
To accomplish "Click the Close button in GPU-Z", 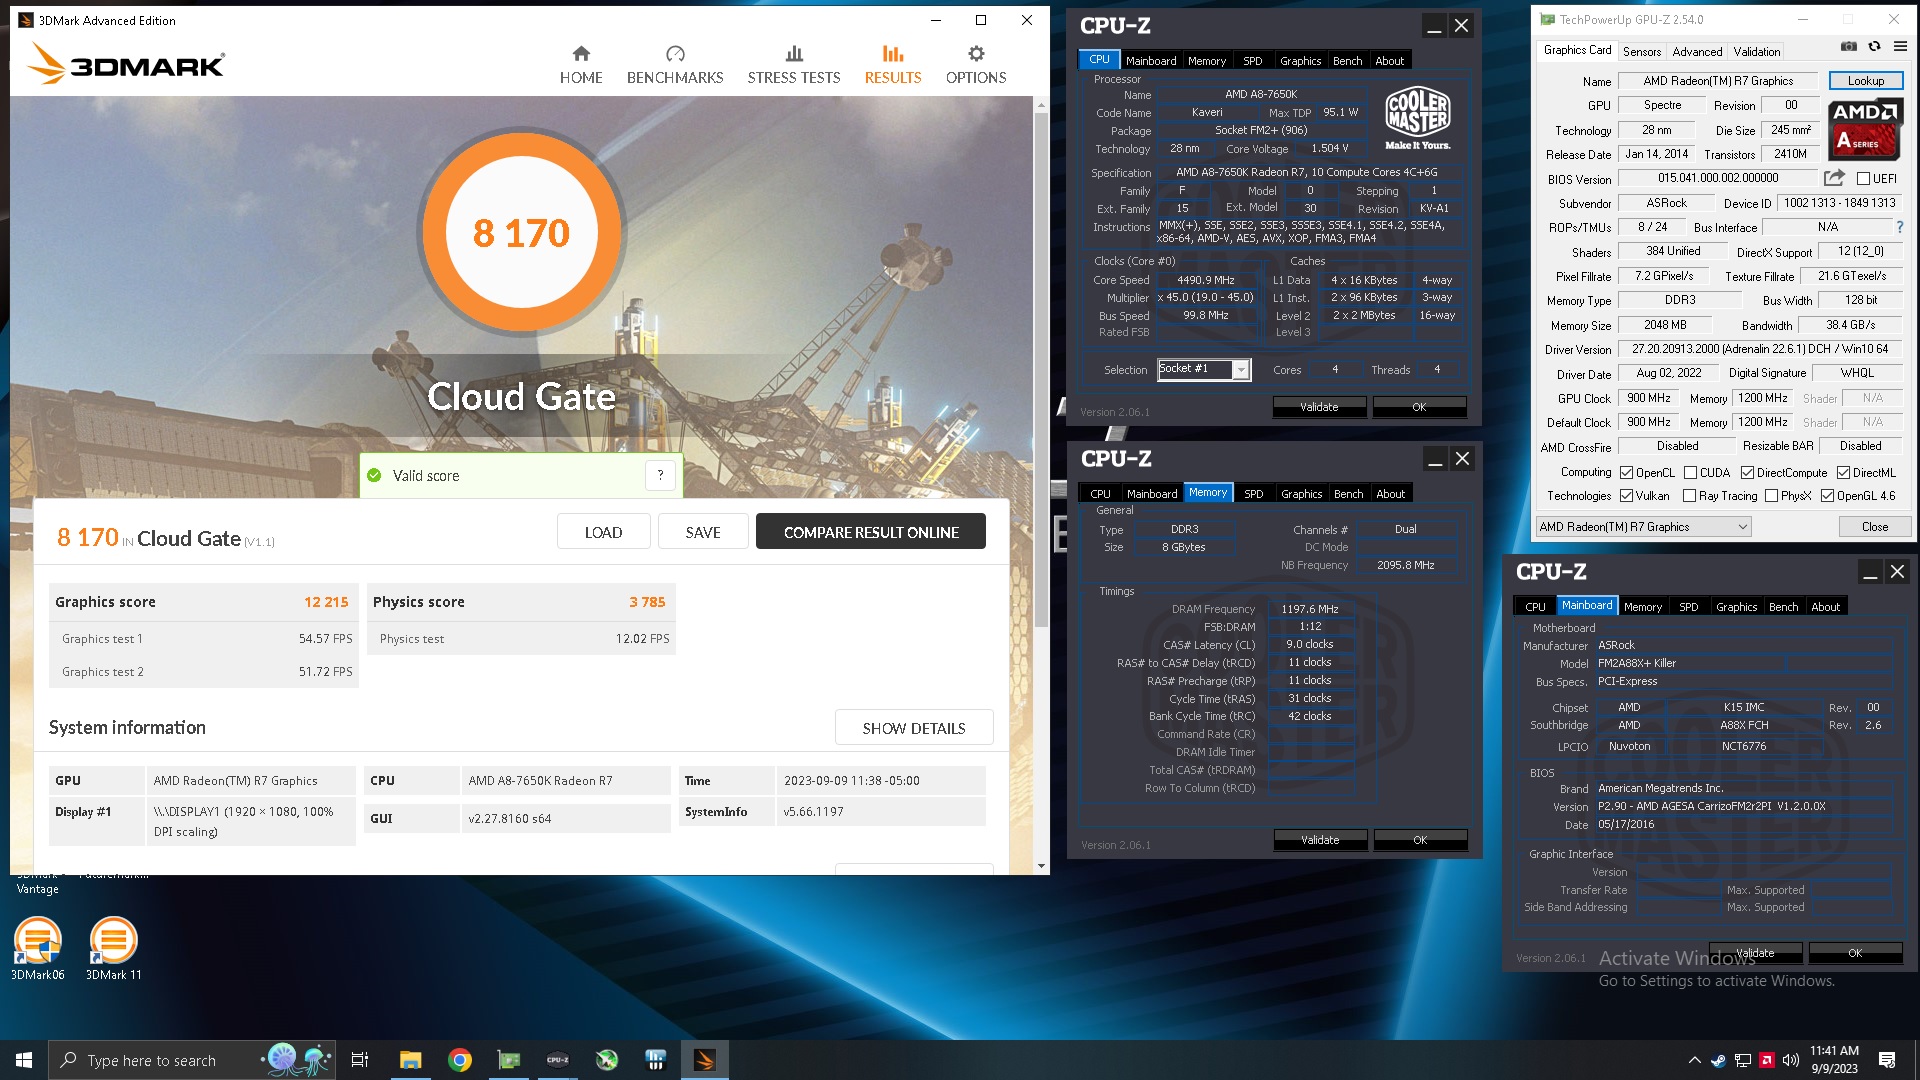I will point(1875,527).
